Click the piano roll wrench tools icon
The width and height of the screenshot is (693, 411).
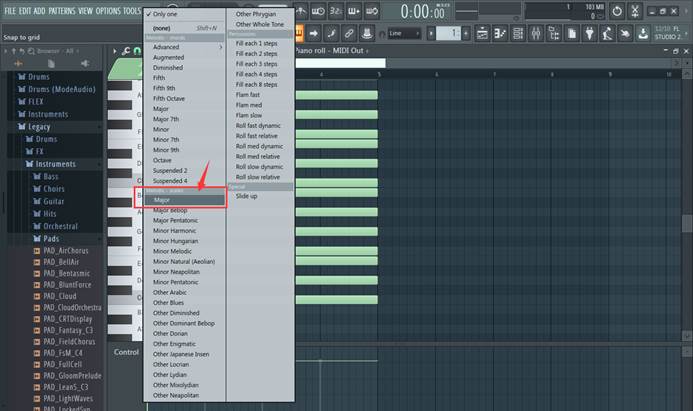pos(126,51)
